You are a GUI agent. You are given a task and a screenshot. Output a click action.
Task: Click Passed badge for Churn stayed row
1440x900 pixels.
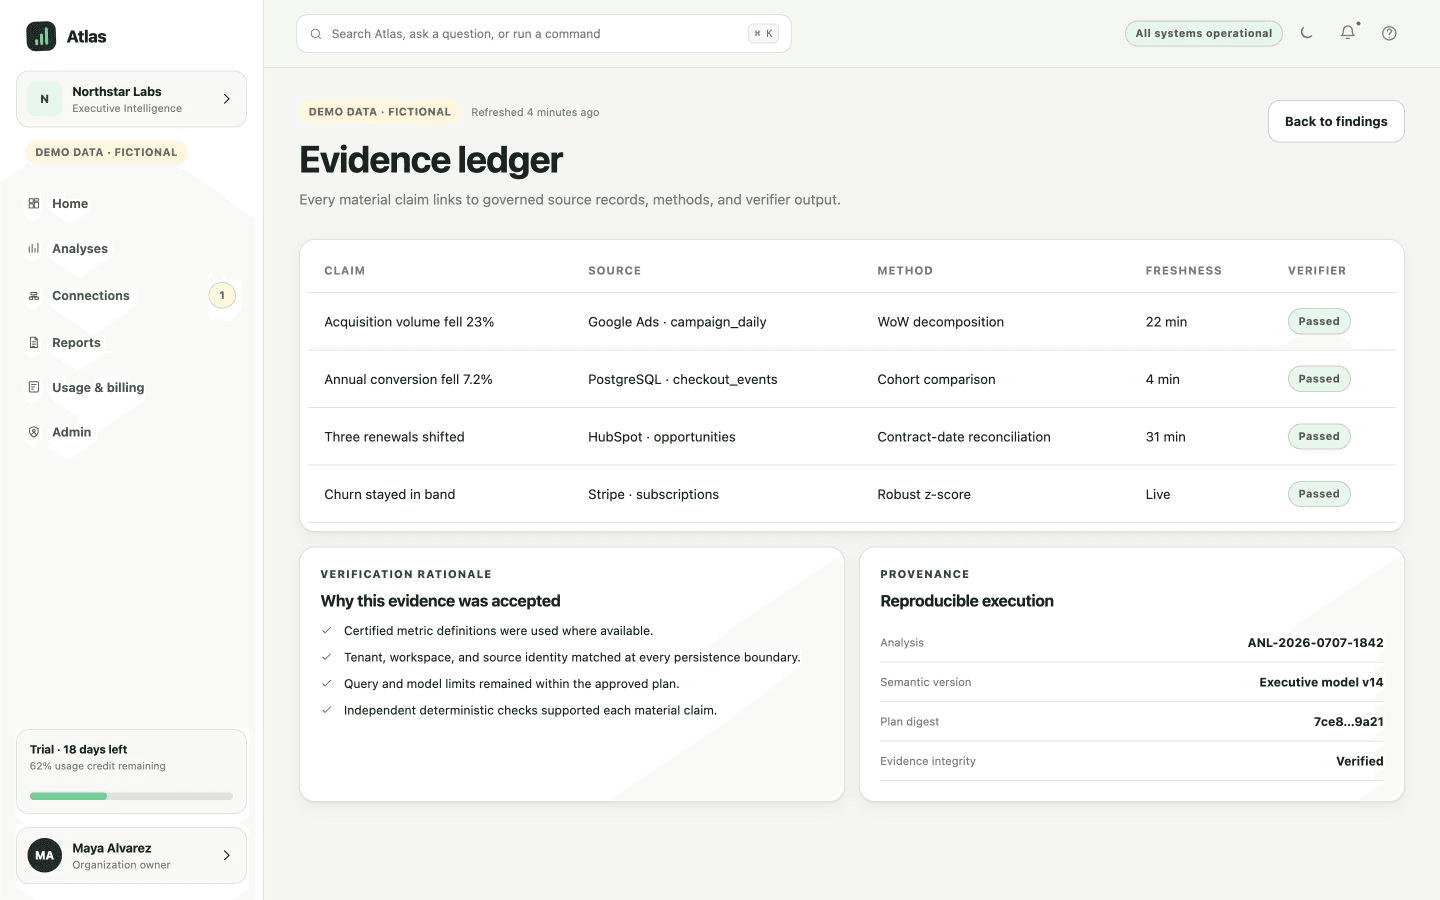coord(1319,494)
